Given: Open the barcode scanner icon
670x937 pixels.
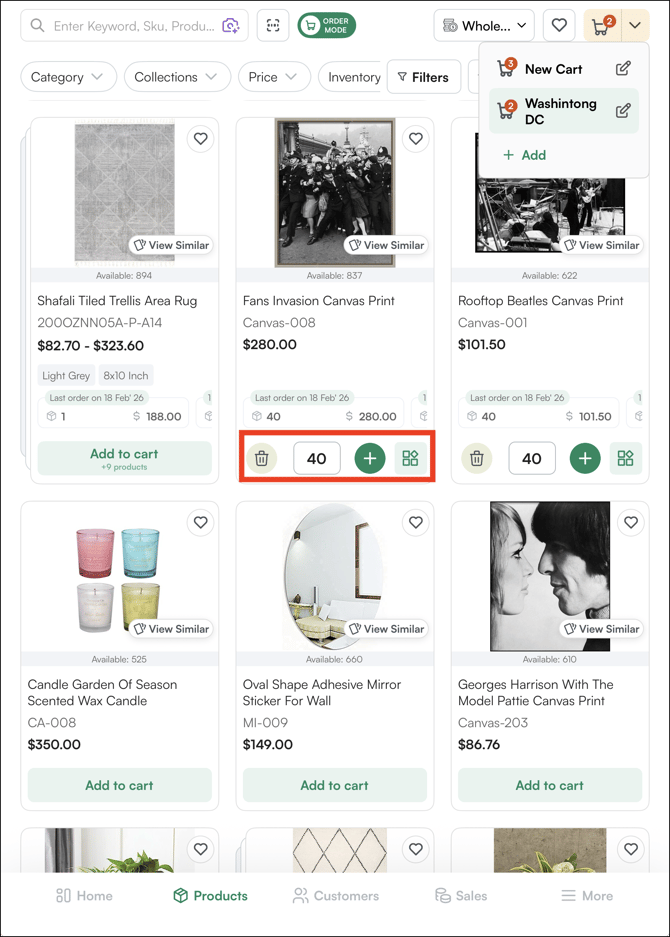Looking at the screenshot, I should tap(273, 26).
